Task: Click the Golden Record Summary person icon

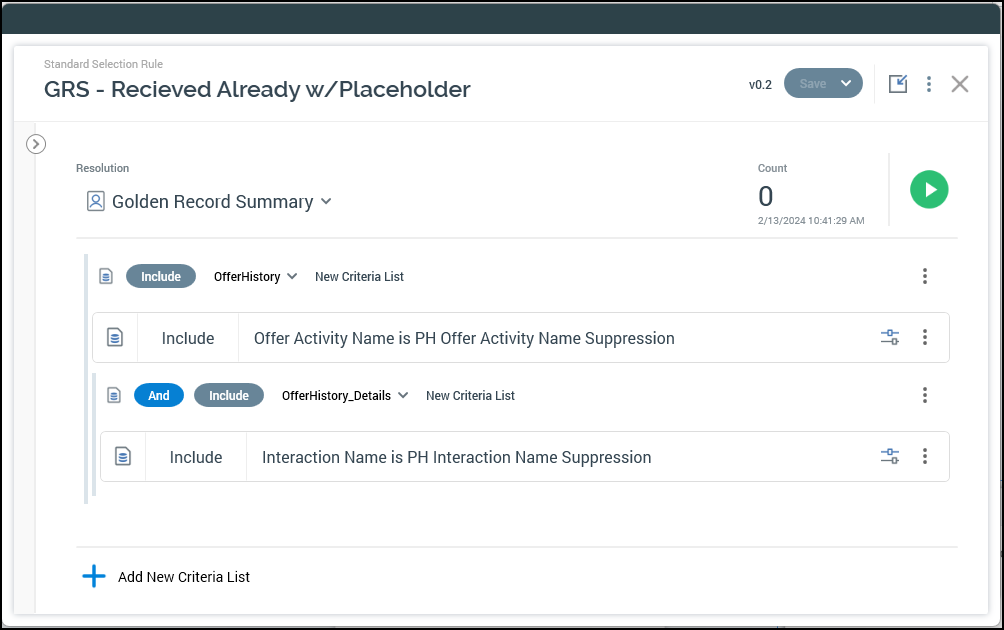Action: pos(96,202)
